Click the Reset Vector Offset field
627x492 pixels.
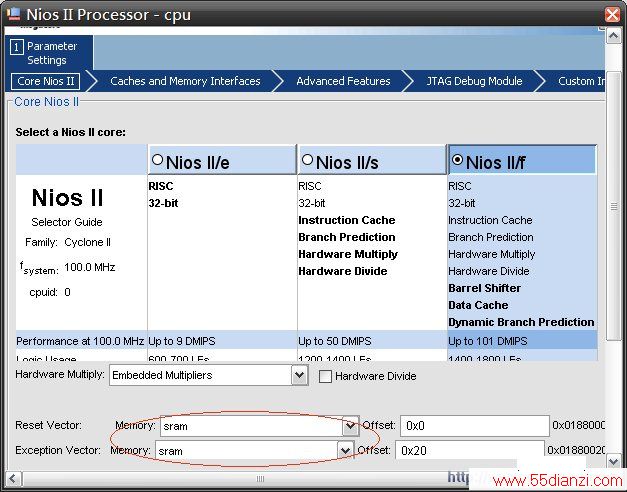(475, 426)
